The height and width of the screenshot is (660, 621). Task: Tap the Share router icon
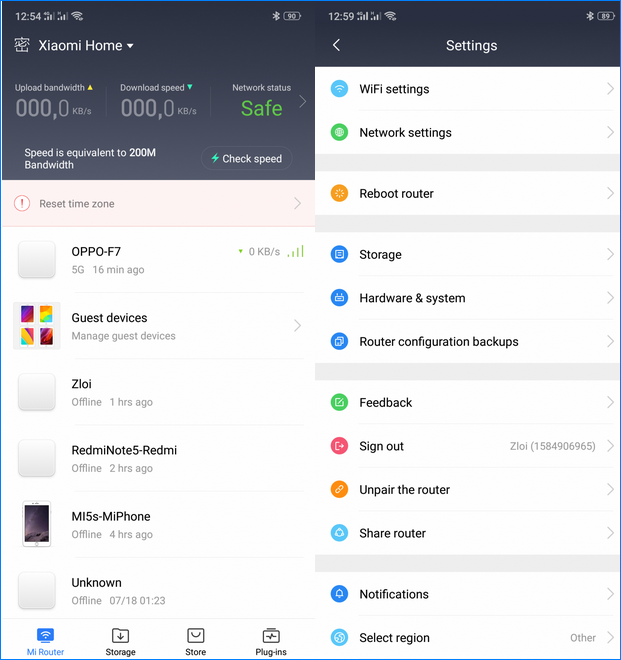339,533
